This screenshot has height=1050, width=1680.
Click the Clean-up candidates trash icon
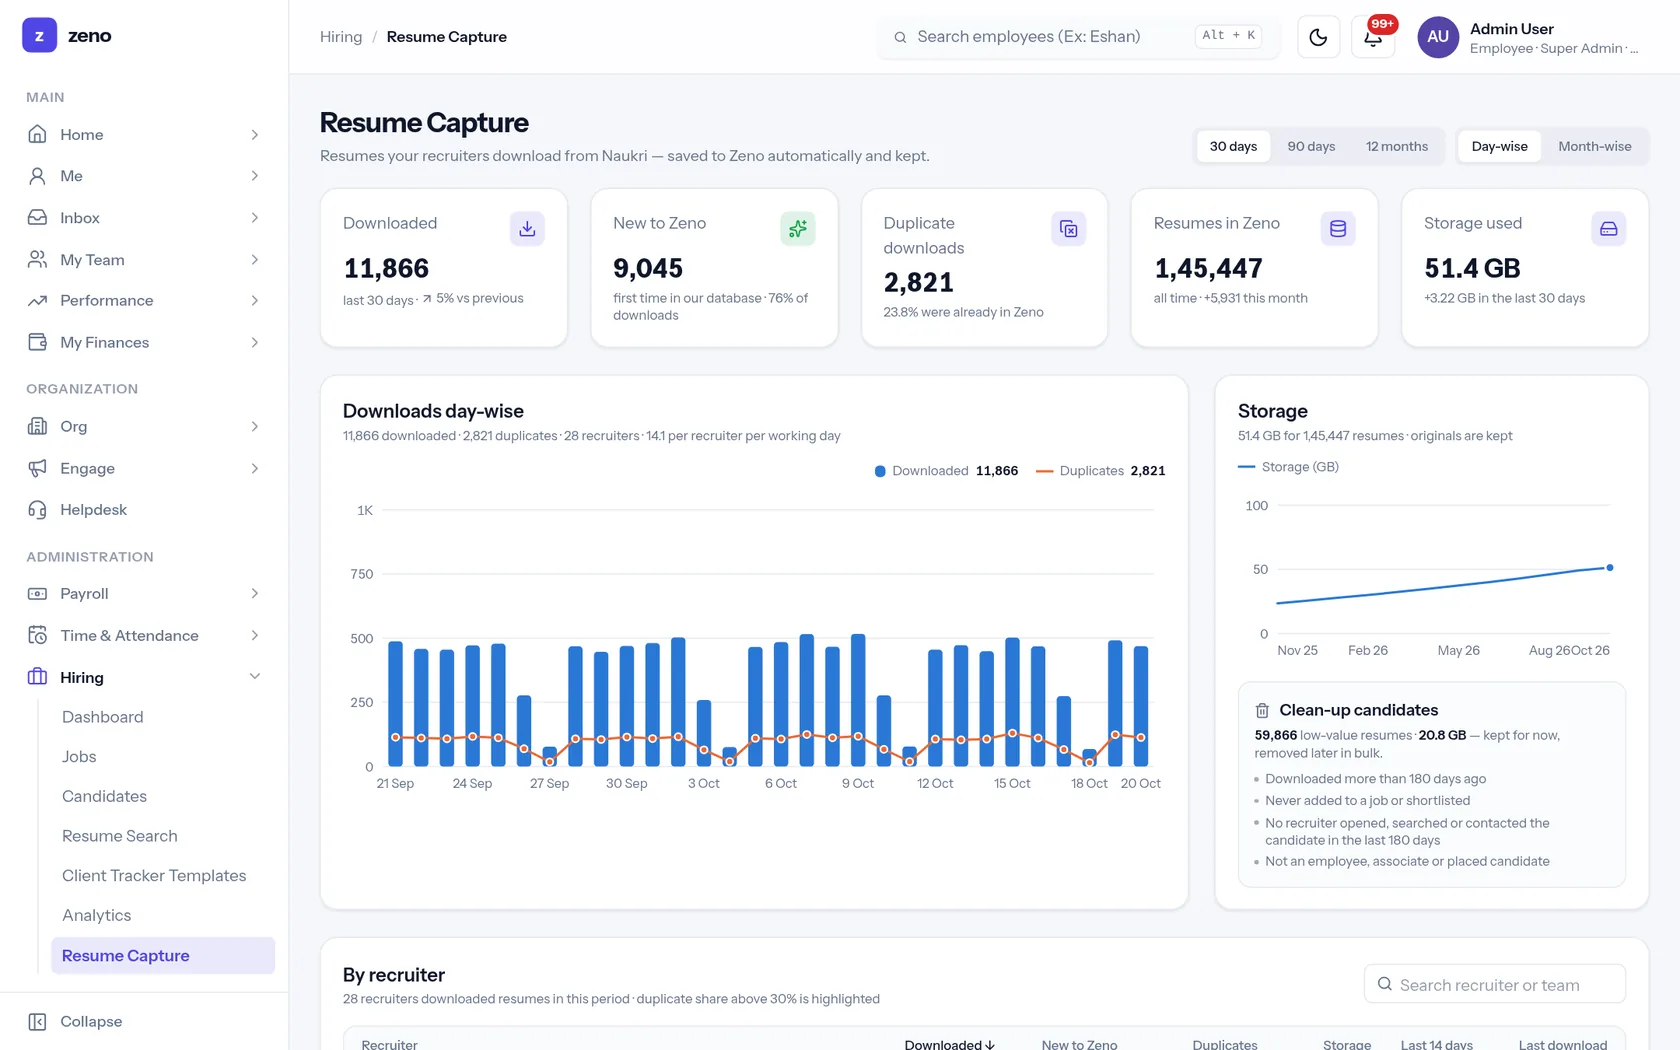point(1262,710)
